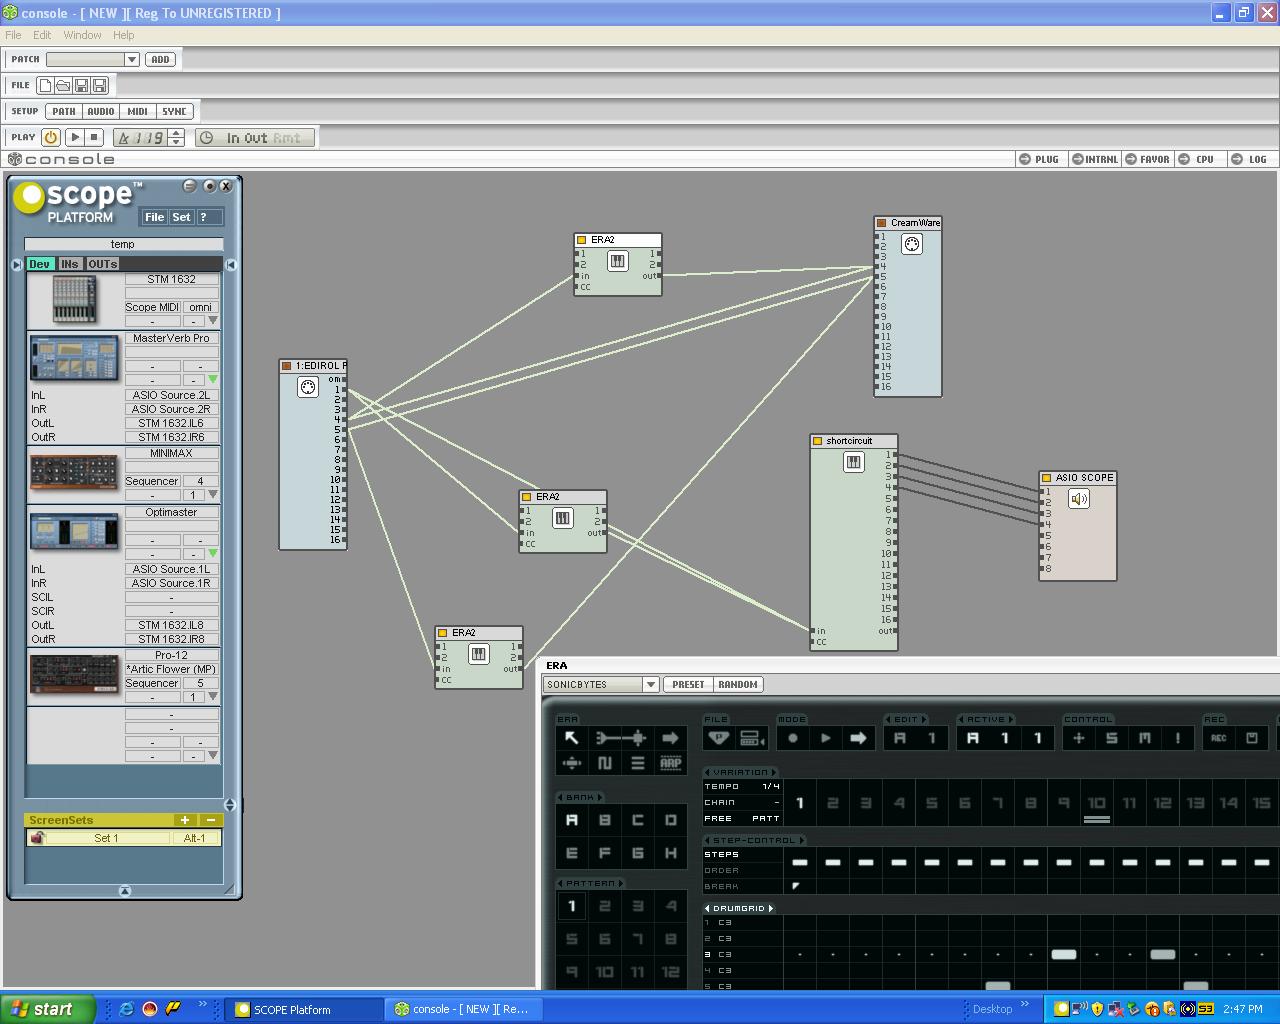Viewport: 1280px width, 1024px height.
Task: Open the File menu in console menu bar
Action: 13,35
